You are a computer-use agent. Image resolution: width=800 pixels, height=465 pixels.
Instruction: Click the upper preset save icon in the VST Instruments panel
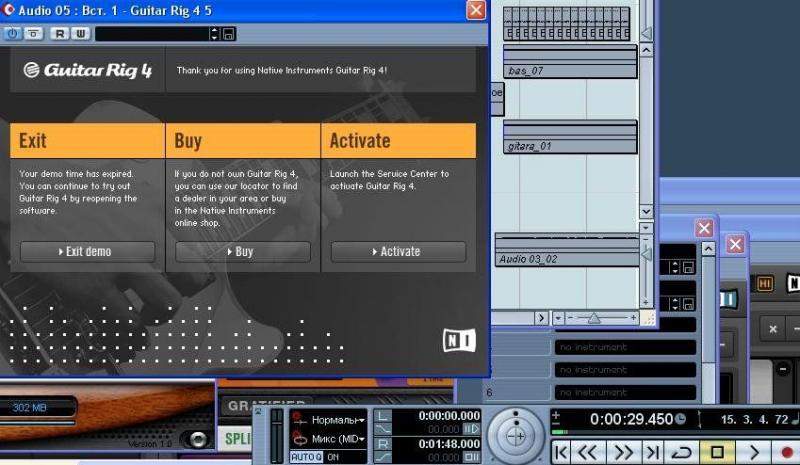(x=688, y=267)
